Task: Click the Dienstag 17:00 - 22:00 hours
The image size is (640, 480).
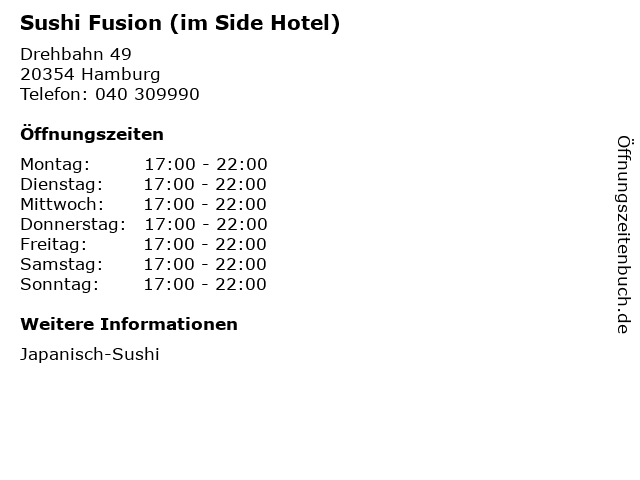Action: (x=205, y=184)
